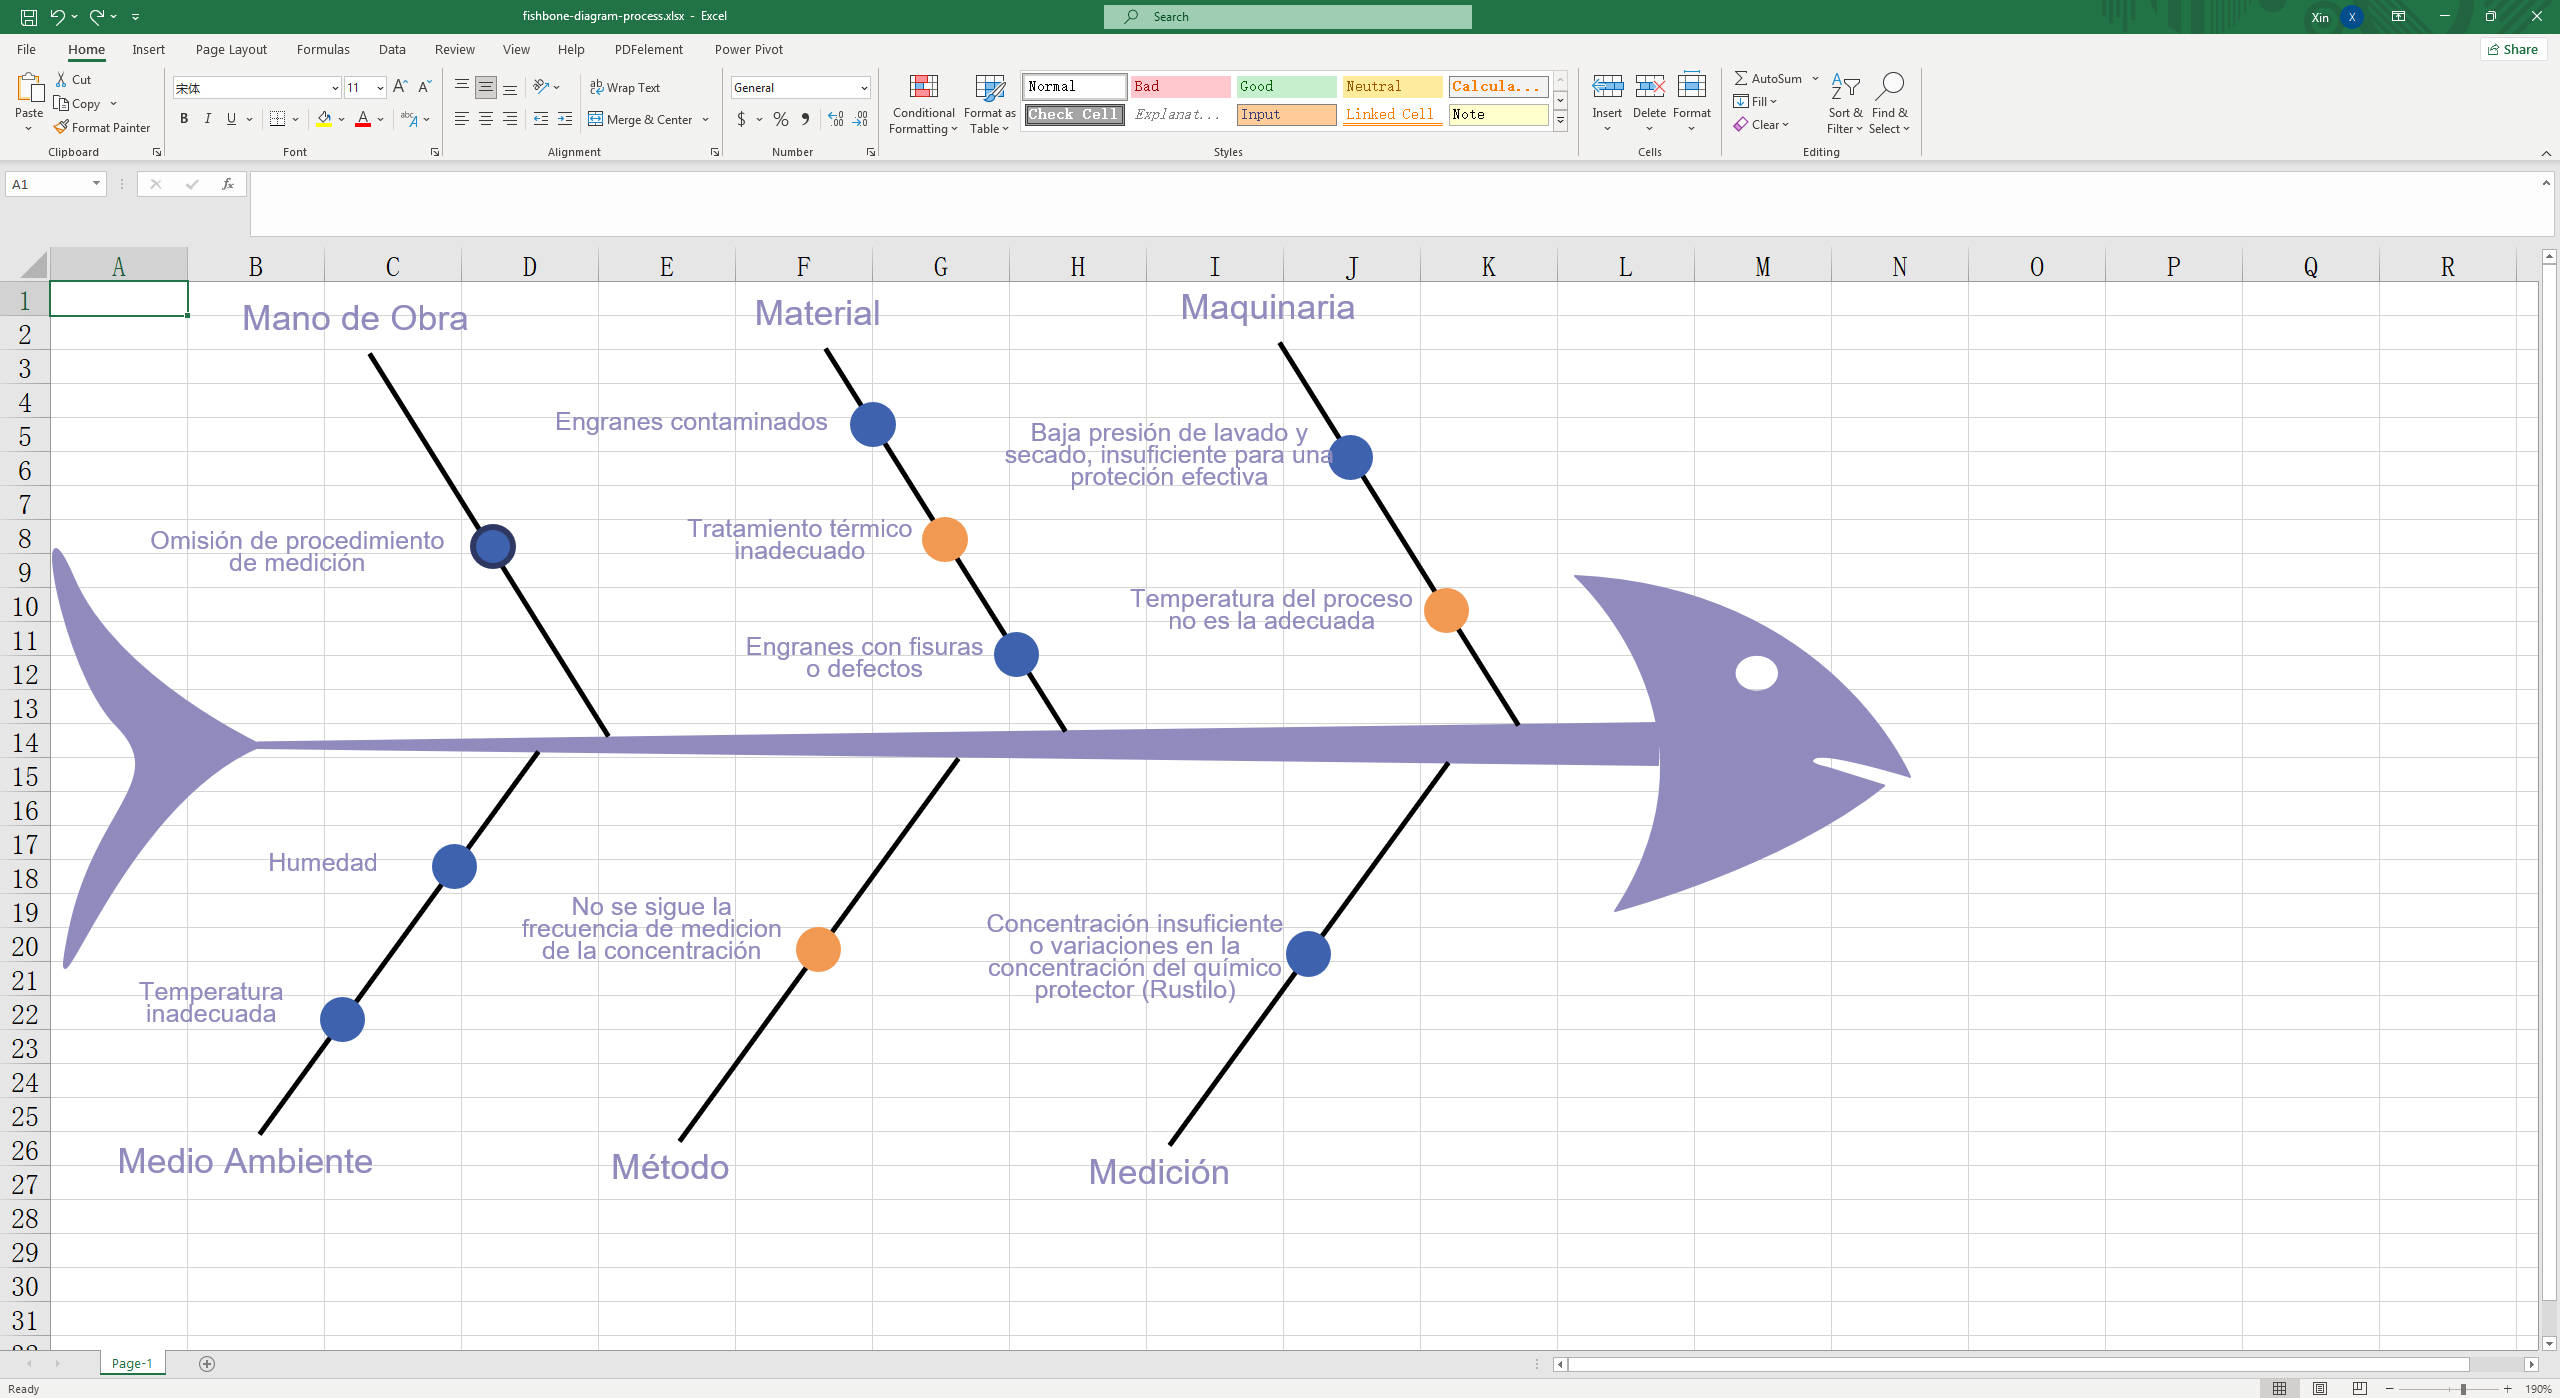Expand the General number format dropdown
The height and width of the screenshot is (1398, 2560).
pyautogui.click(x=864, y=88)
